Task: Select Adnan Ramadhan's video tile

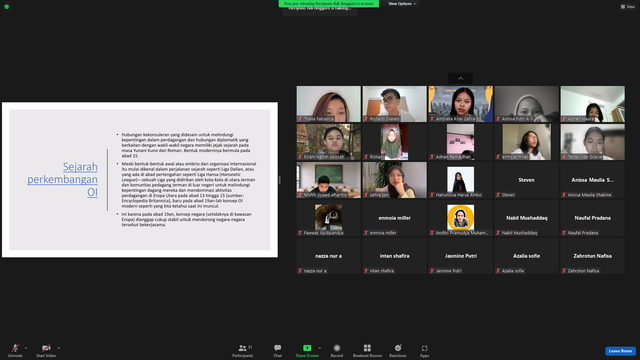Action: click(460, 142)
